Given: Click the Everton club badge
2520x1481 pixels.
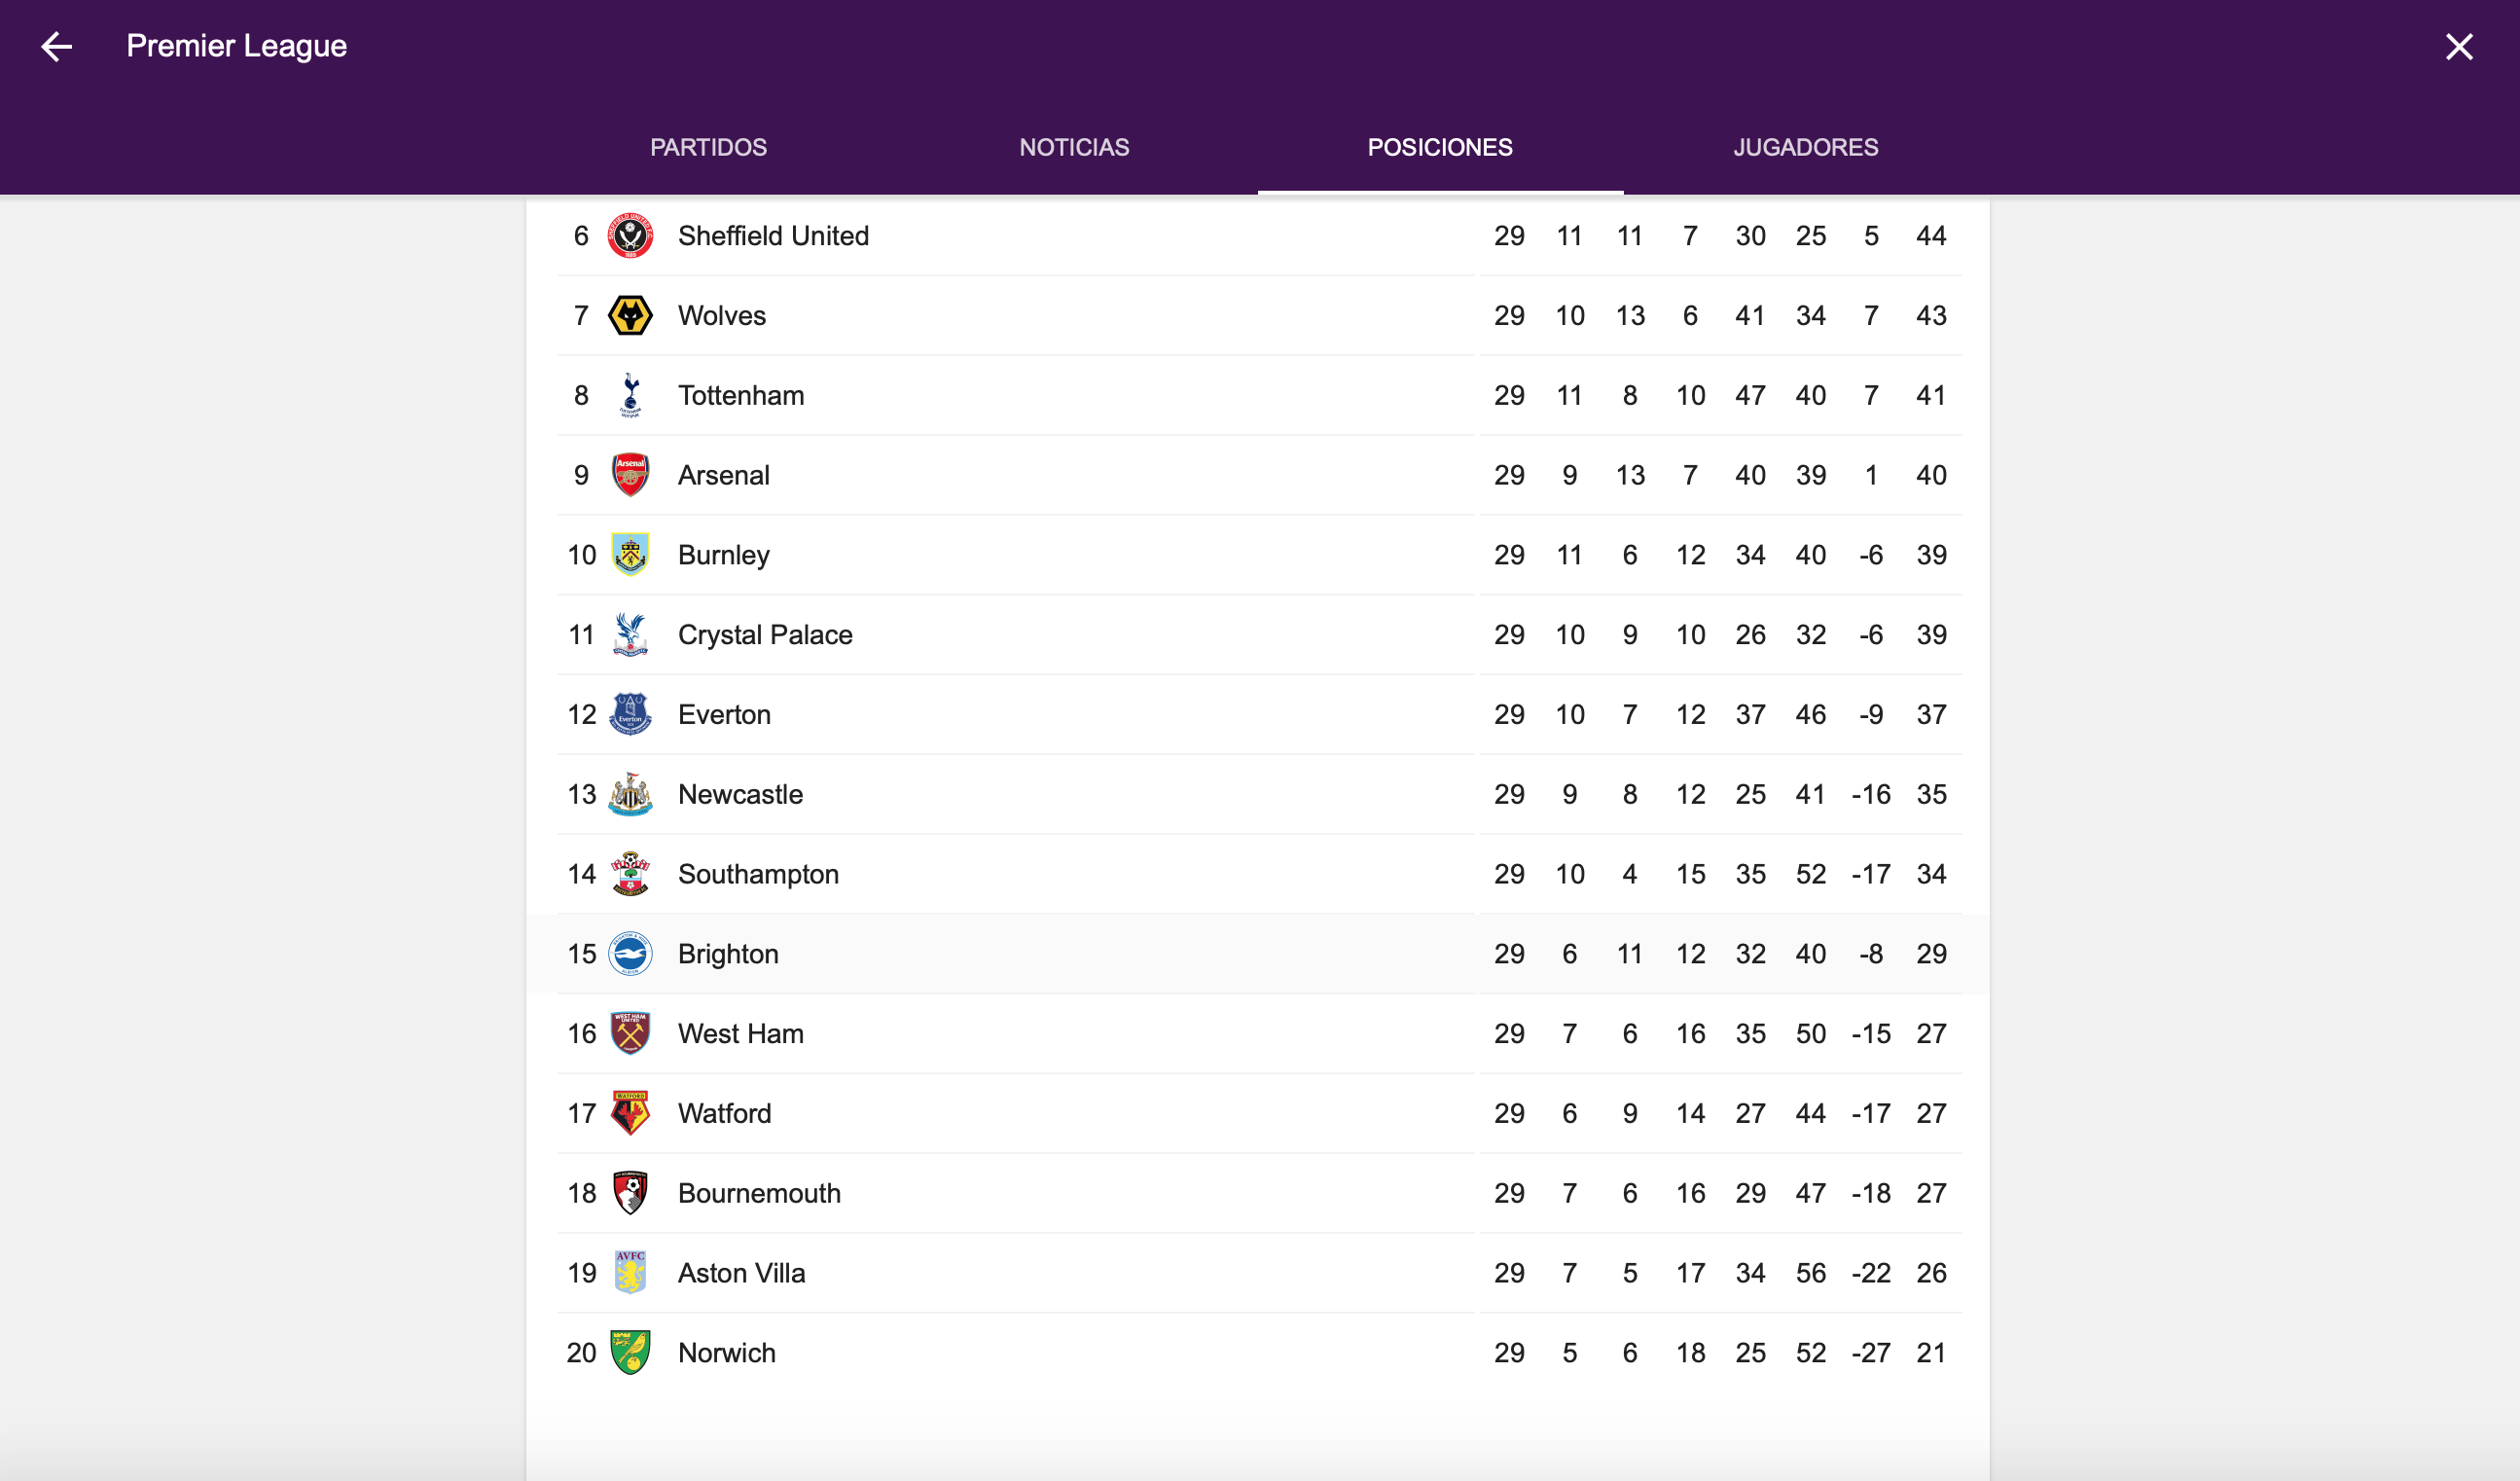Looking at the screenshot, I should pos(630,714).
